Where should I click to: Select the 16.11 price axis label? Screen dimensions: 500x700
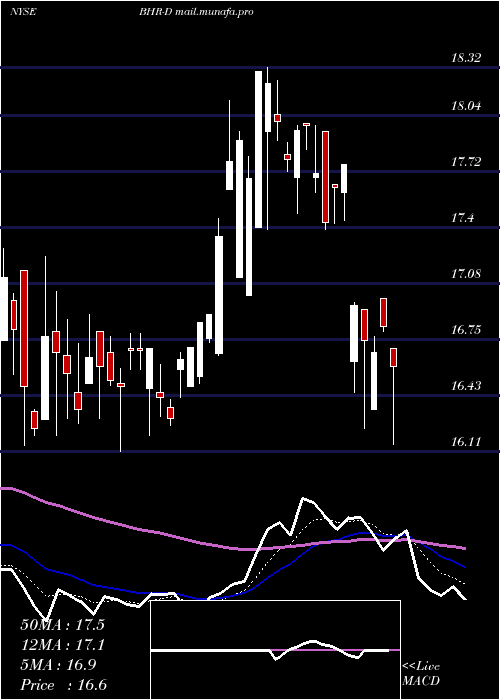[x=467, y=442]
